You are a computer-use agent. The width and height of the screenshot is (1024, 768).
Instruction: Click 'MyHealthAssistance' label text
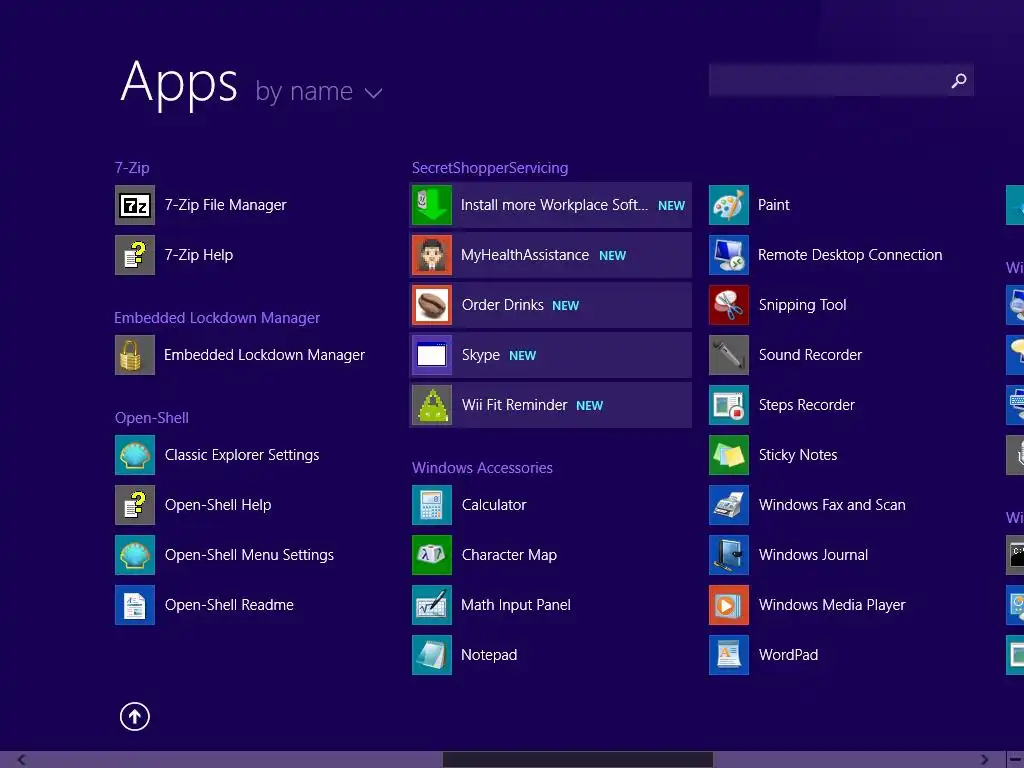[524, 255]
